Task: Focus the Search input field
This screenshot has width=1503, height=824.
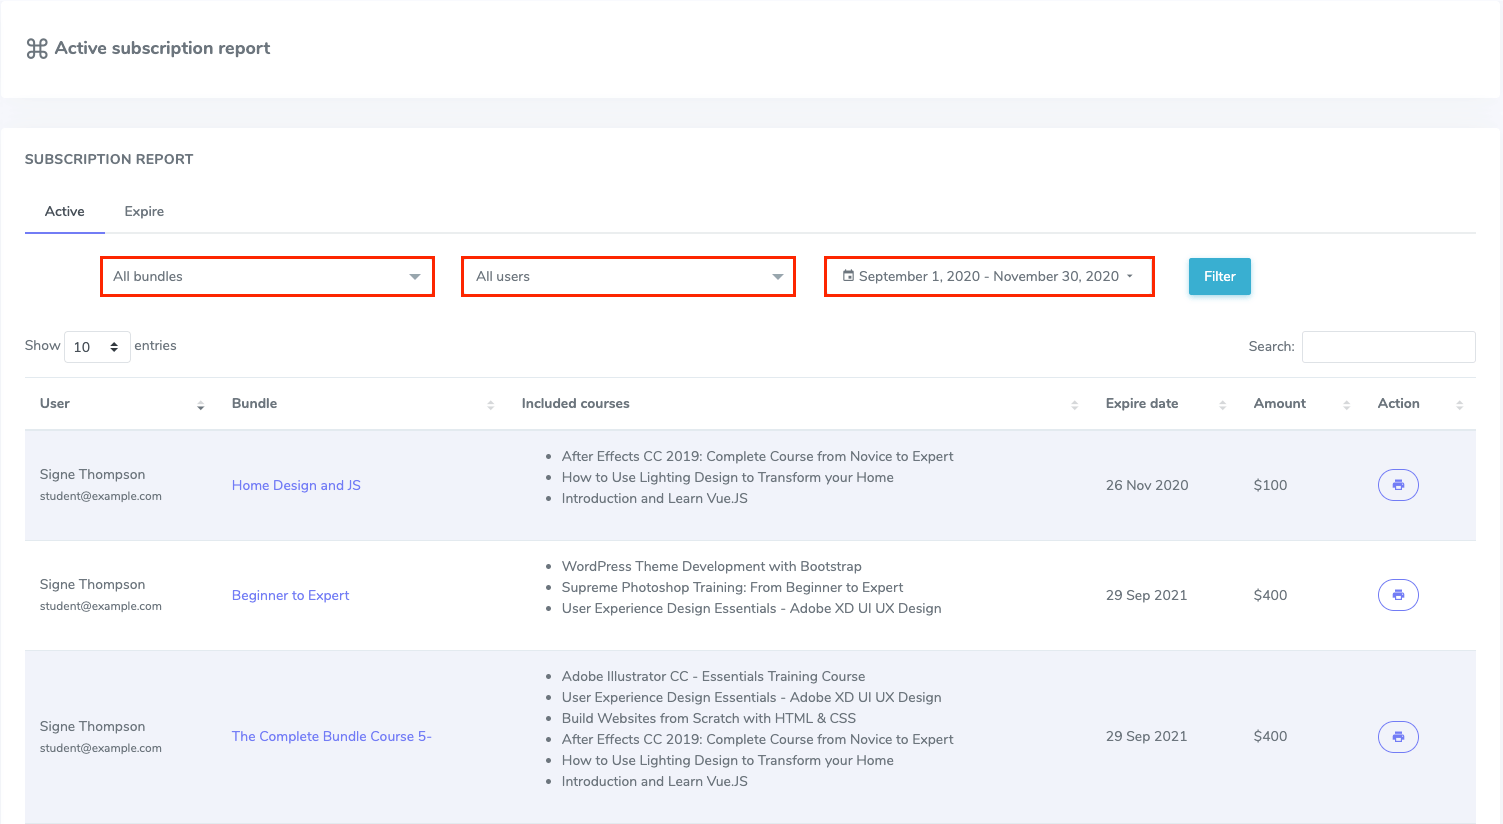Action: [x=1388, y=347]
